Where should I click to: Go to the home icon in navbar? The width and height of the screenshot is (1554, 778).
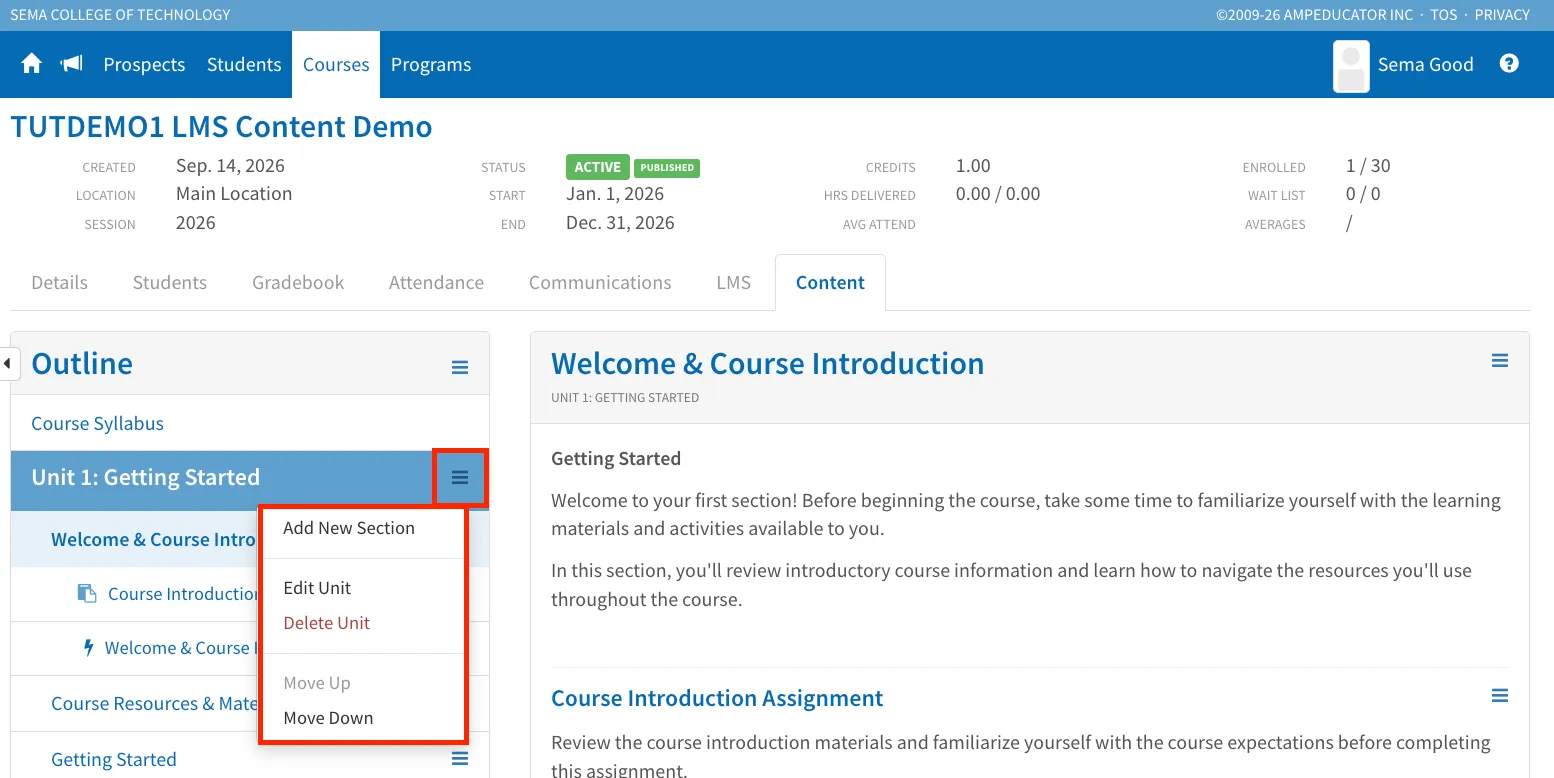coord(32,64)
